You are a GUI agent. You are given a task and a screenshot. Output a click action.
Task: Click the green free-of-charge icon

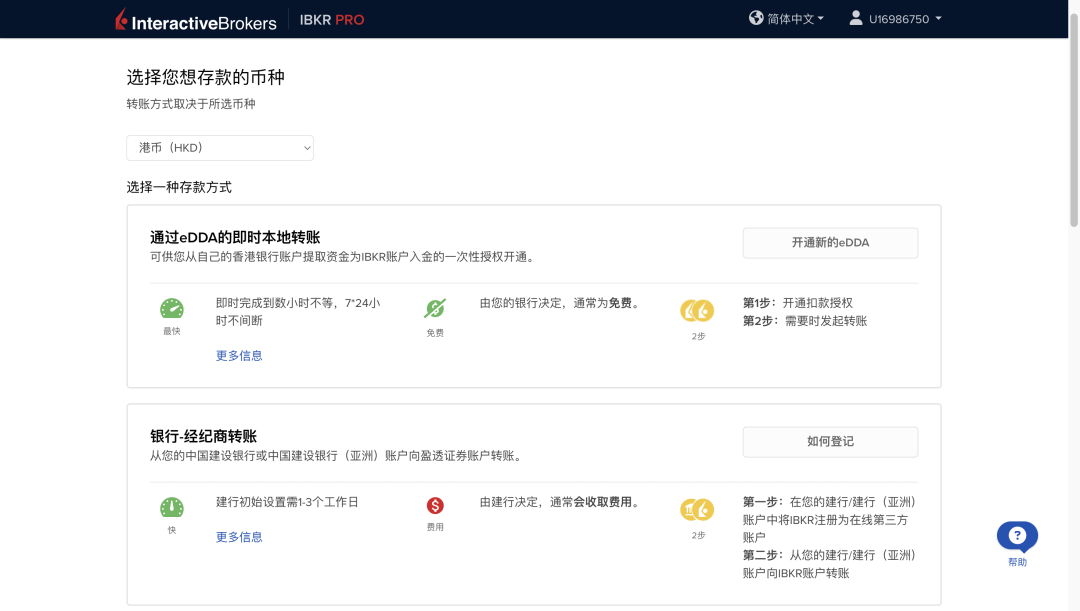(x=435, y=309)
